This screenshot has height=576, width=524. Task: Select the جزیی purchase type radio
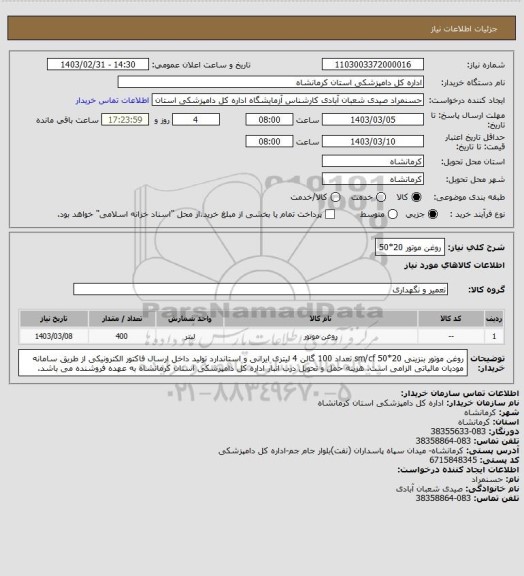point(433,214)
